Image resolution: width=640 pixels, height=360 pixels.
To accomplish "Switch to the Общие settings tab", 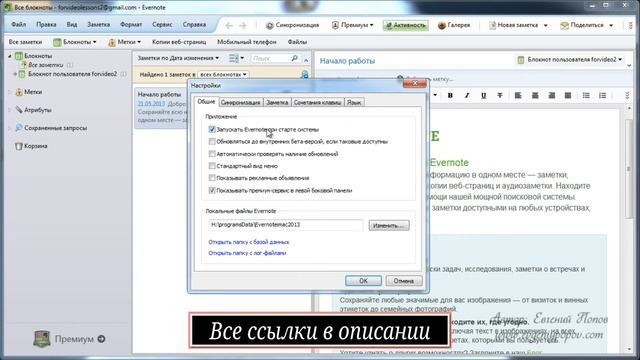I will (x=206, y=102).
